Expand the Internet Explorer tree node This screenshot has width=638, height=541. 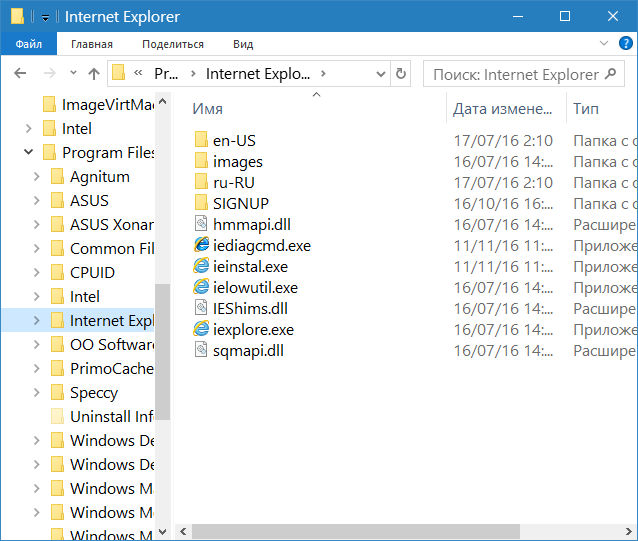pyautogui.click(x=36, y=321)
